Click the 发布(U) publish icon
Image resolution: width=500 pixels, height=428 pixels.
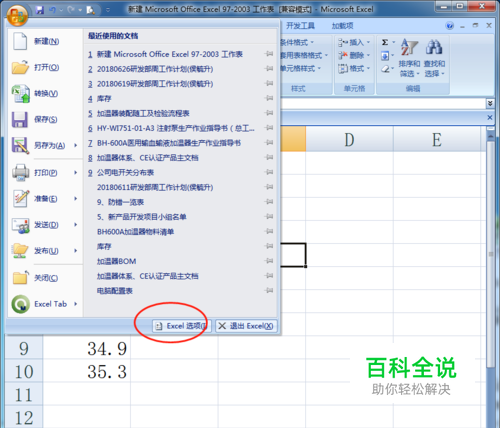(x=20, y=251)
